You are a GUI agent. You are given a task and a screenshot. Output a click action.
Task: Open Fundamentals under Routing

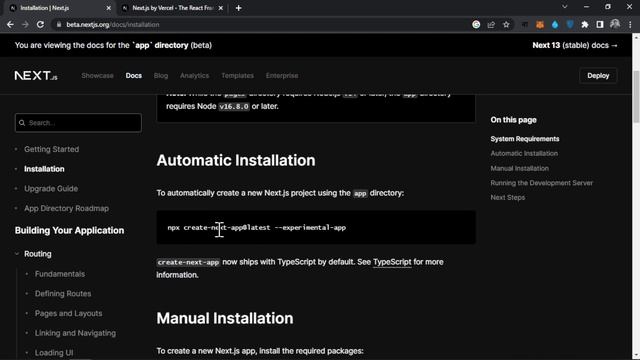pyautogui.click(x=60, y=274)
